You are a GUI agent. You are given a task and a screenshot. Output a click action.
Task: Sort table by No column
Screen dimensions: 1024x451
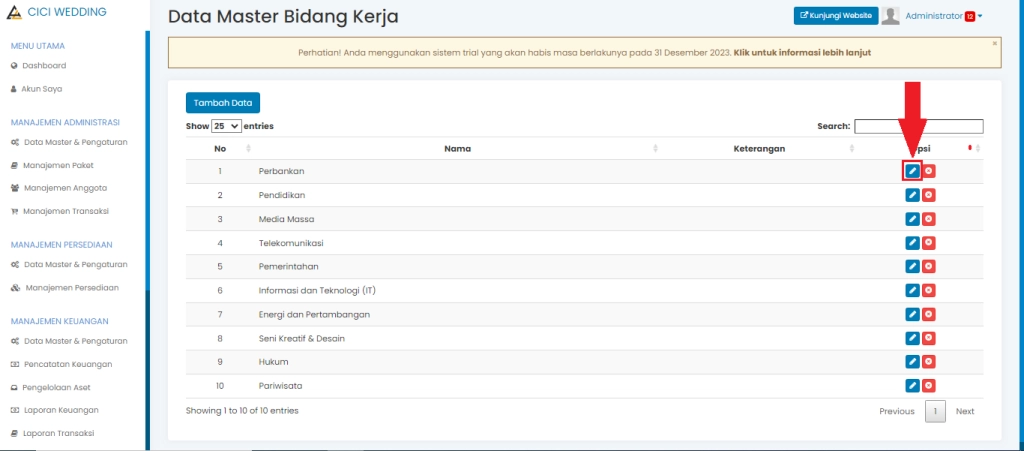(220, 149)
